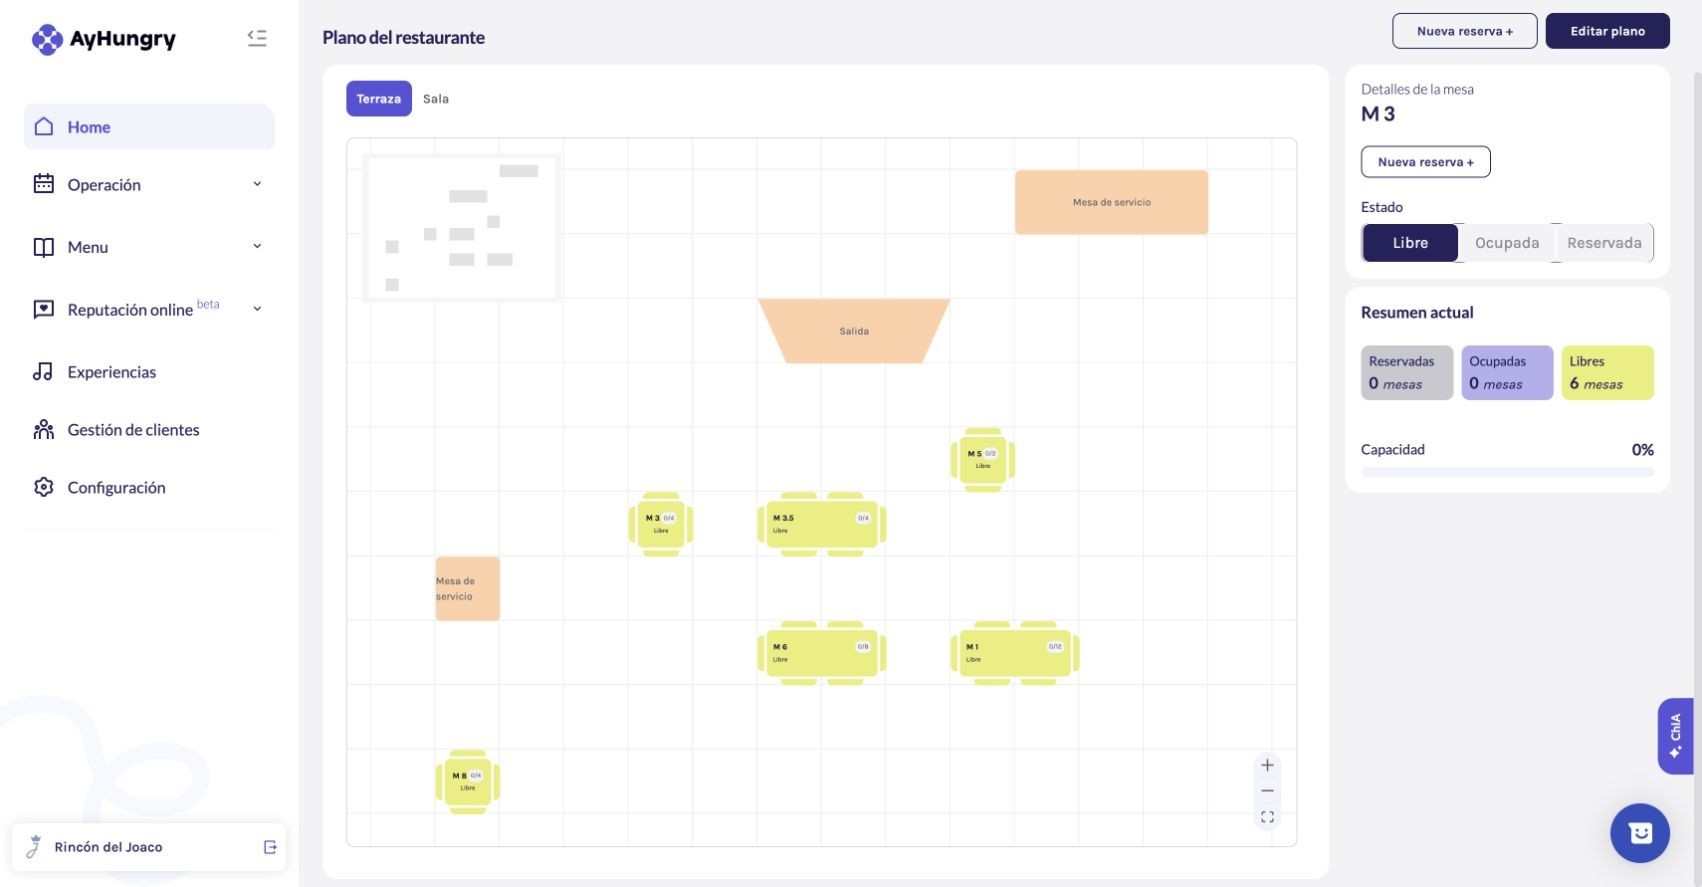Click the Configuración gear icon

tap(44, 487)
